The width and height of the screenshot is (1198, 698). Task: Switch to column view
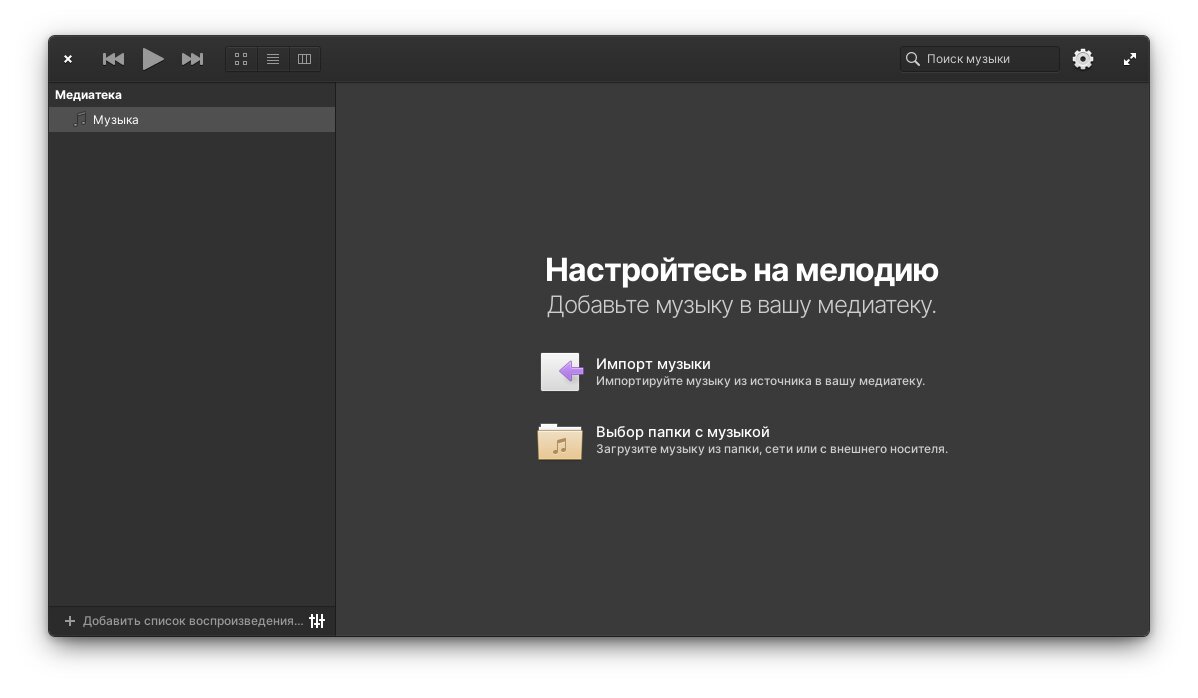304,59
